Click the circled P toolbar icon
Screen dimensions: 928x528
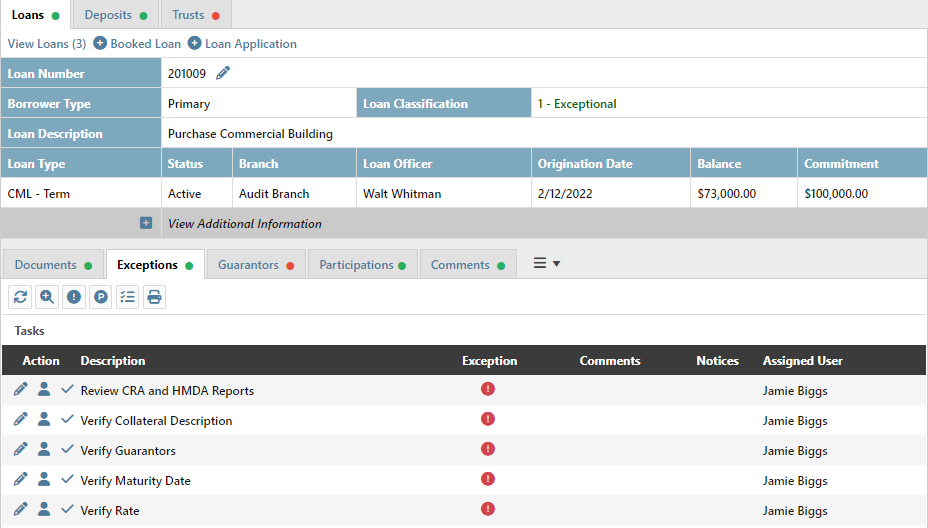tap(101, 297)
